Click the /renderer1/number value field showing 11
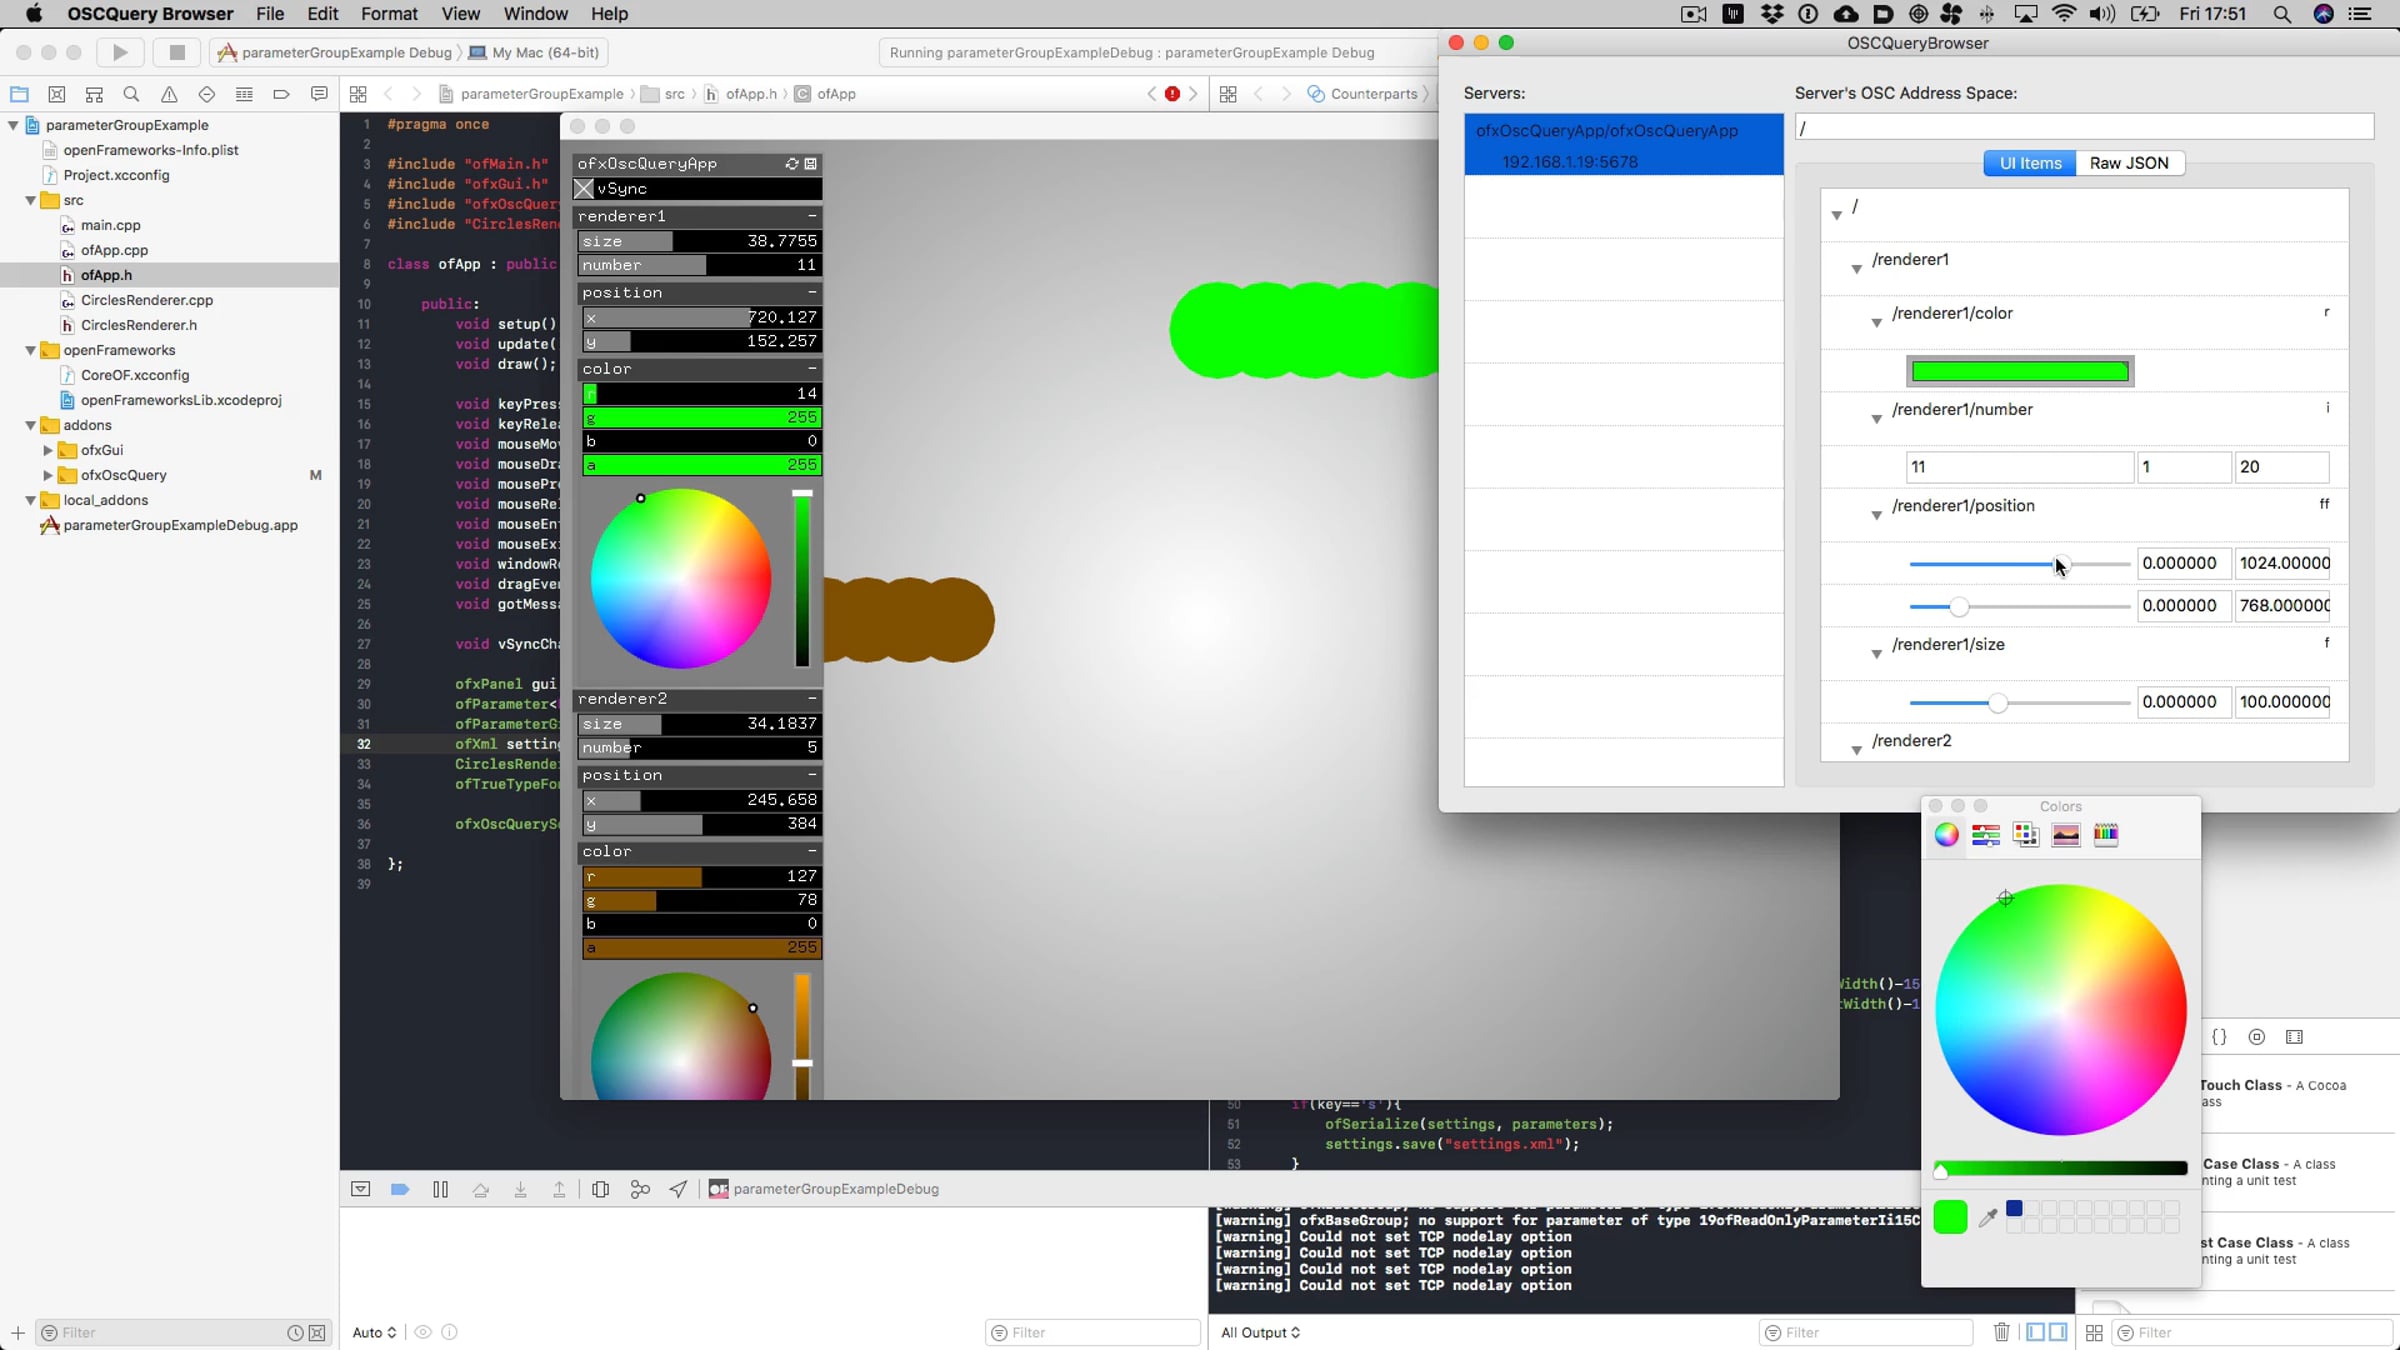The width and height of the screenshot is (2400, 1350). pos(2019,467)
